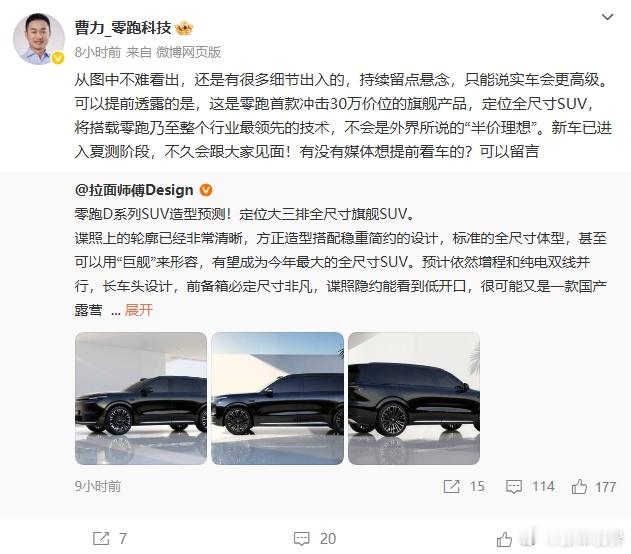631x554 pixels.
Task: Click the 8小时前 post timestamp
Action: (98, 52)
